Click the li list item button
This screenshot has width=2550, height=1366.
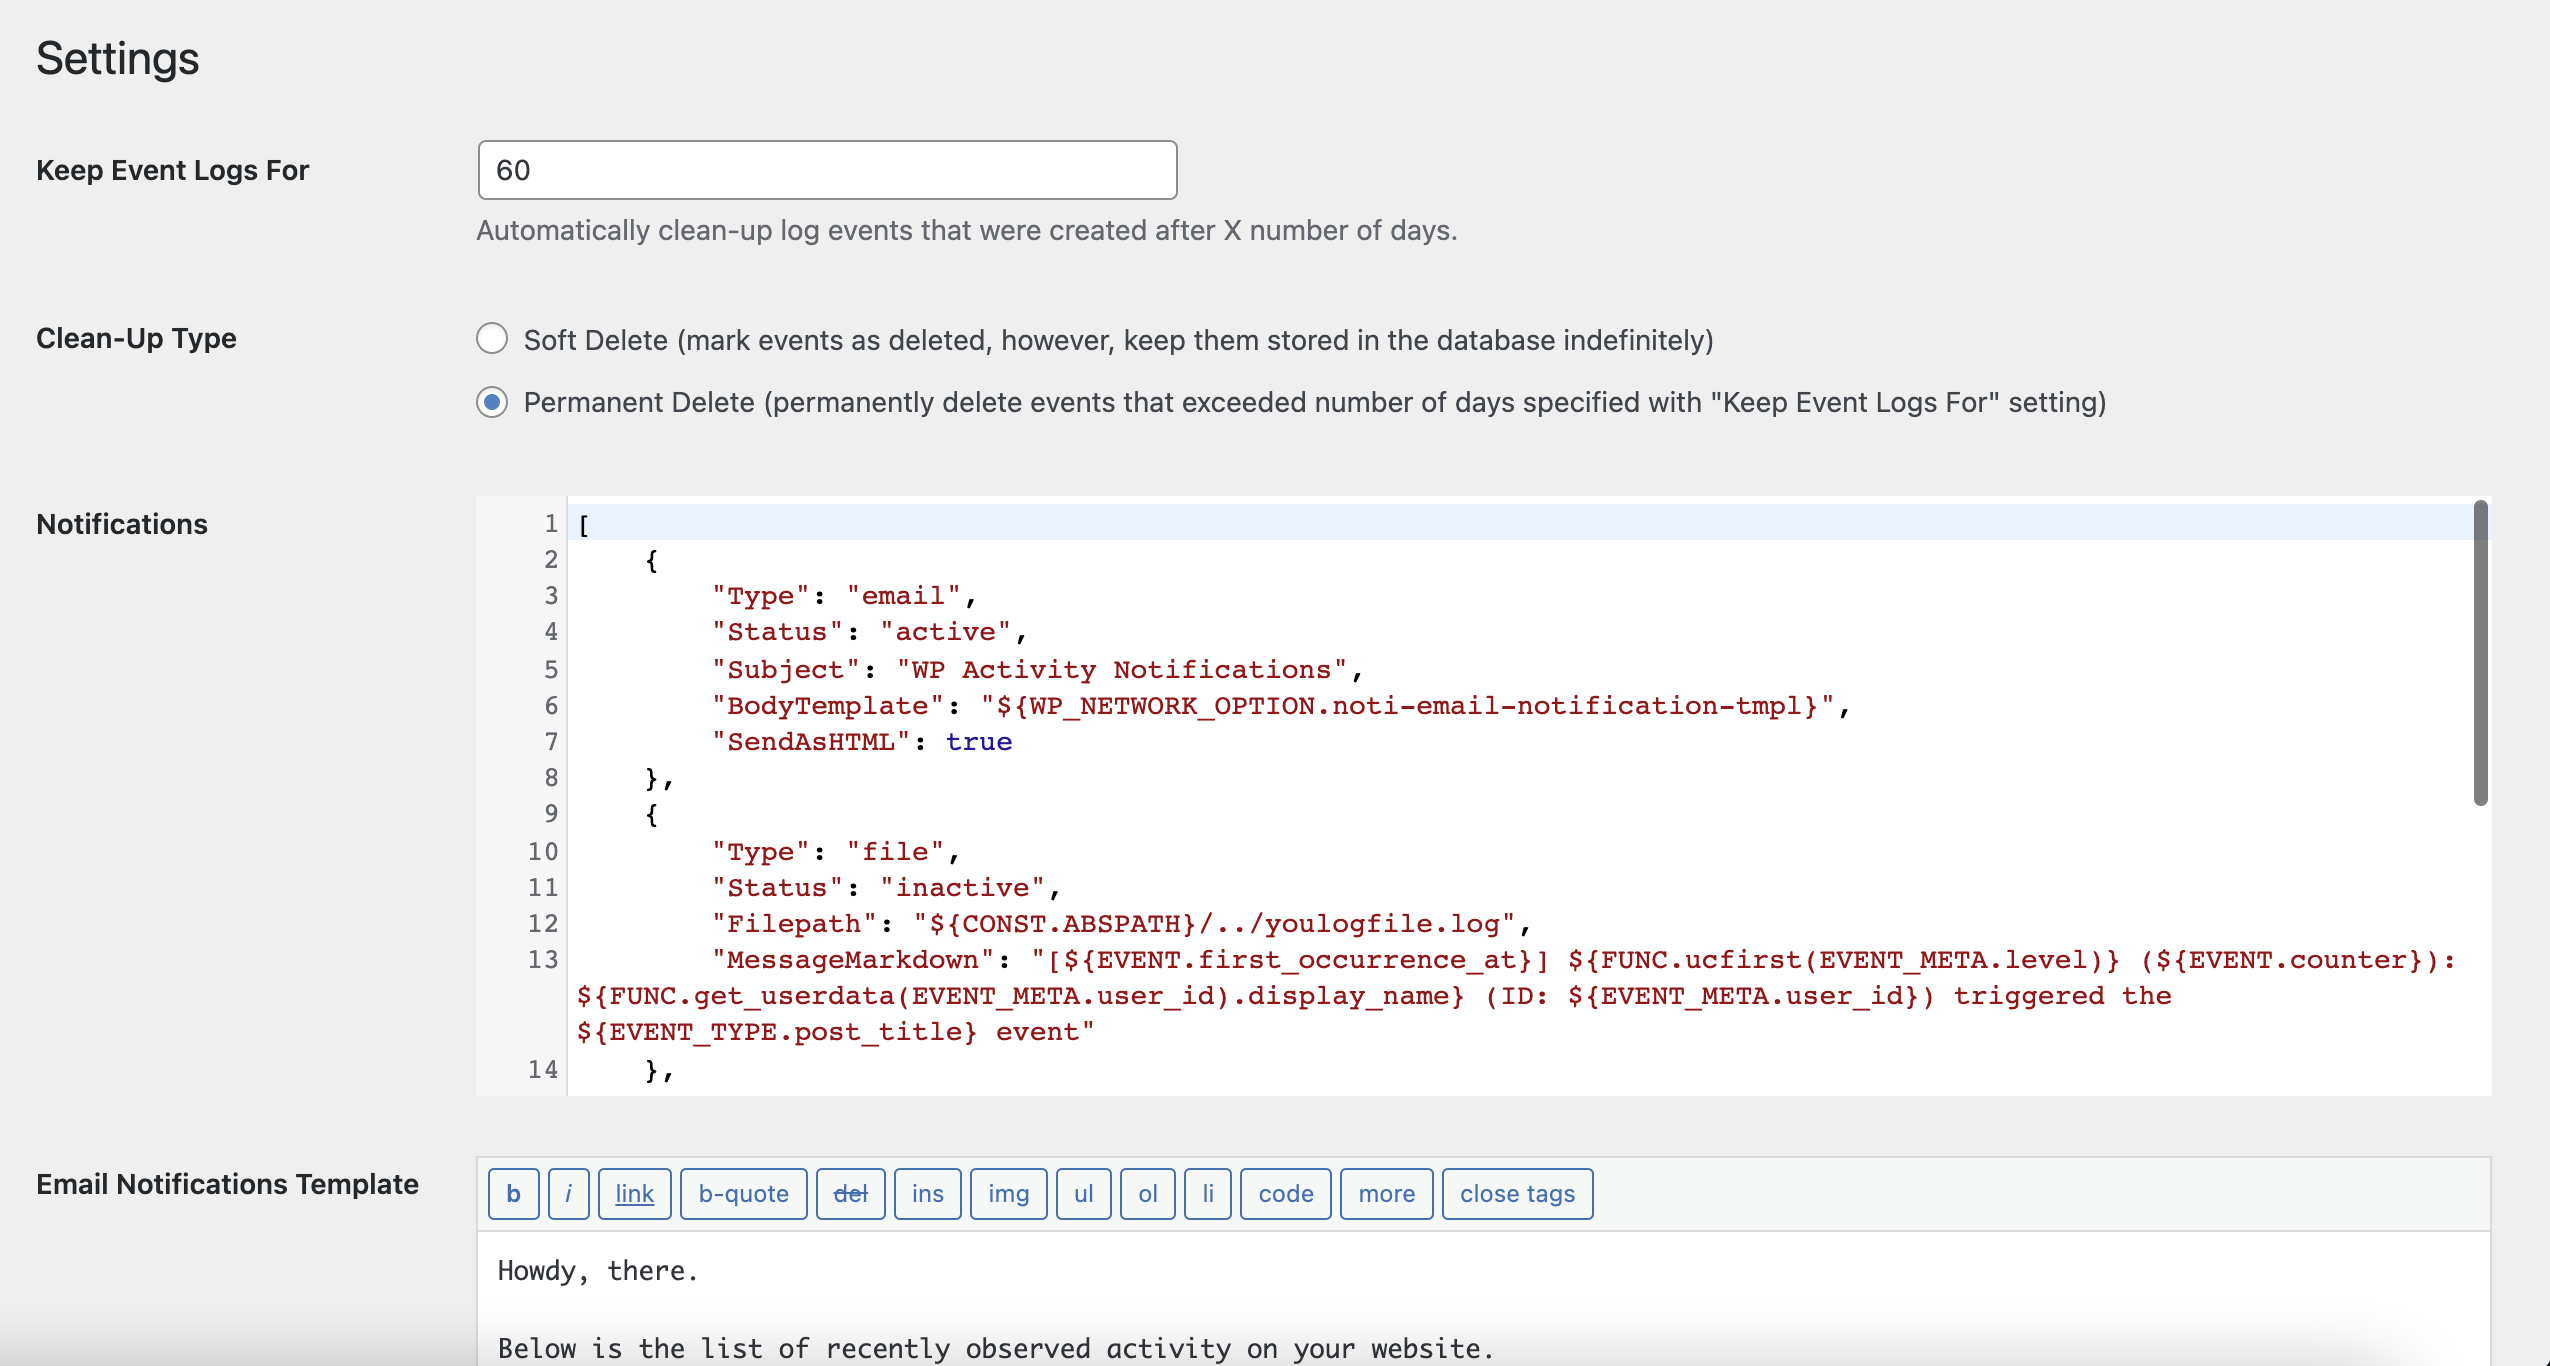click(1207, 1194)
